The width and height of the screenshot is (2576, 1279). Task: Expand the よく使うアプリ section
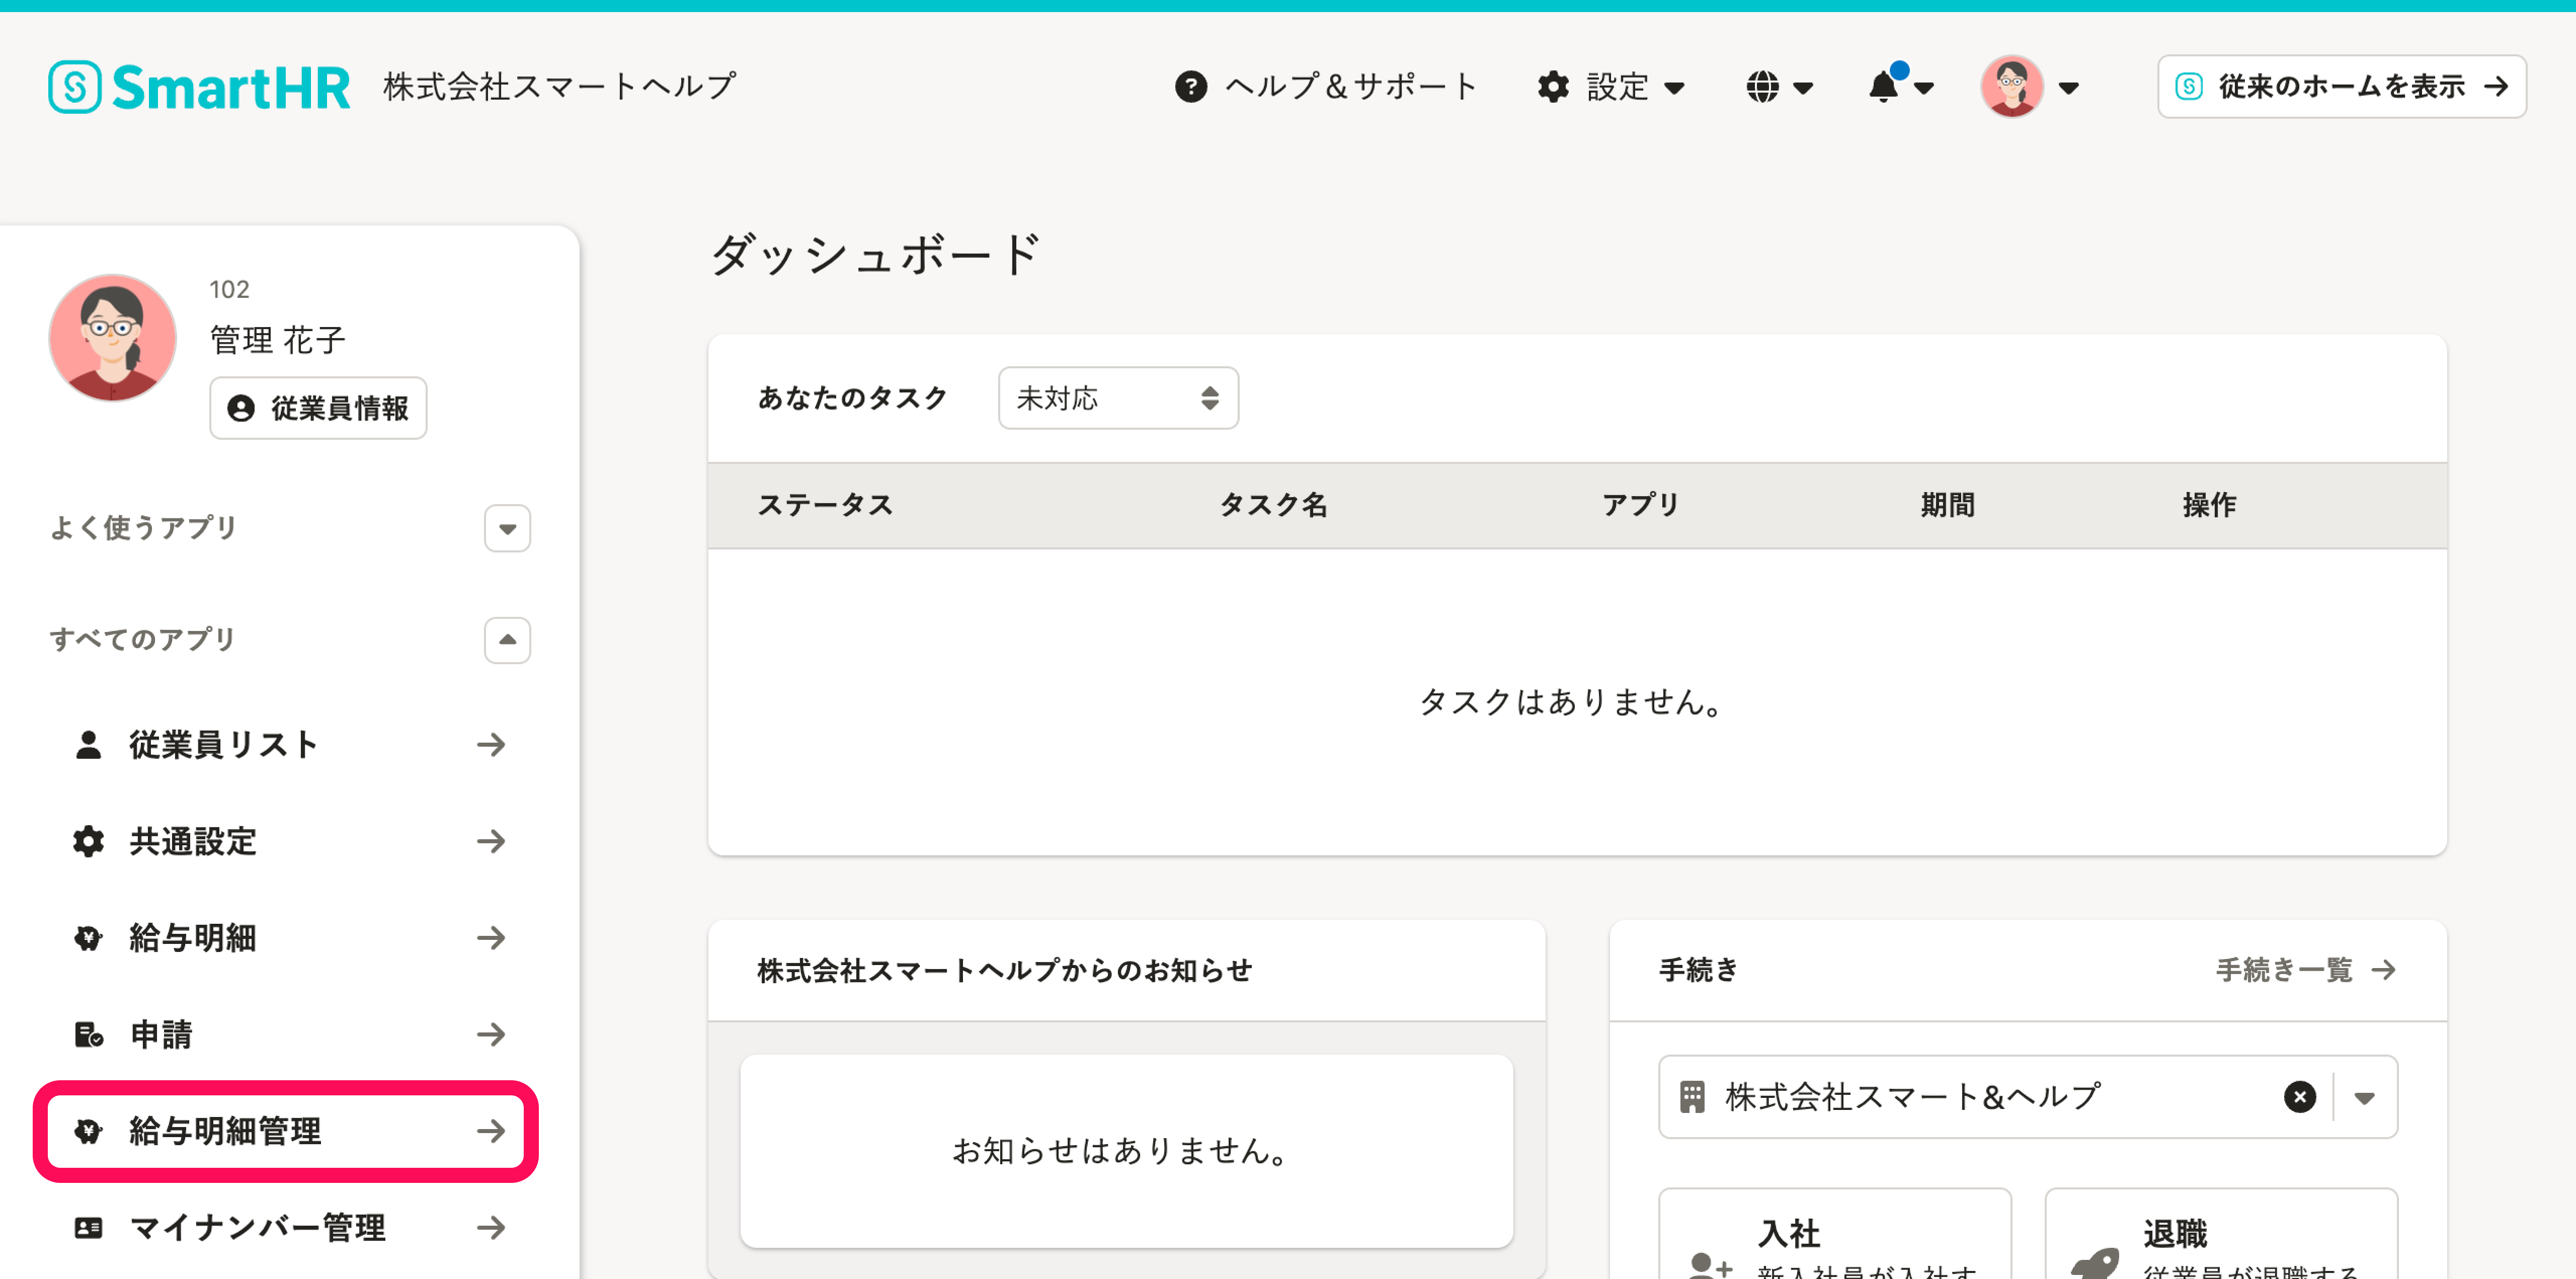click(x=507, y=528)
